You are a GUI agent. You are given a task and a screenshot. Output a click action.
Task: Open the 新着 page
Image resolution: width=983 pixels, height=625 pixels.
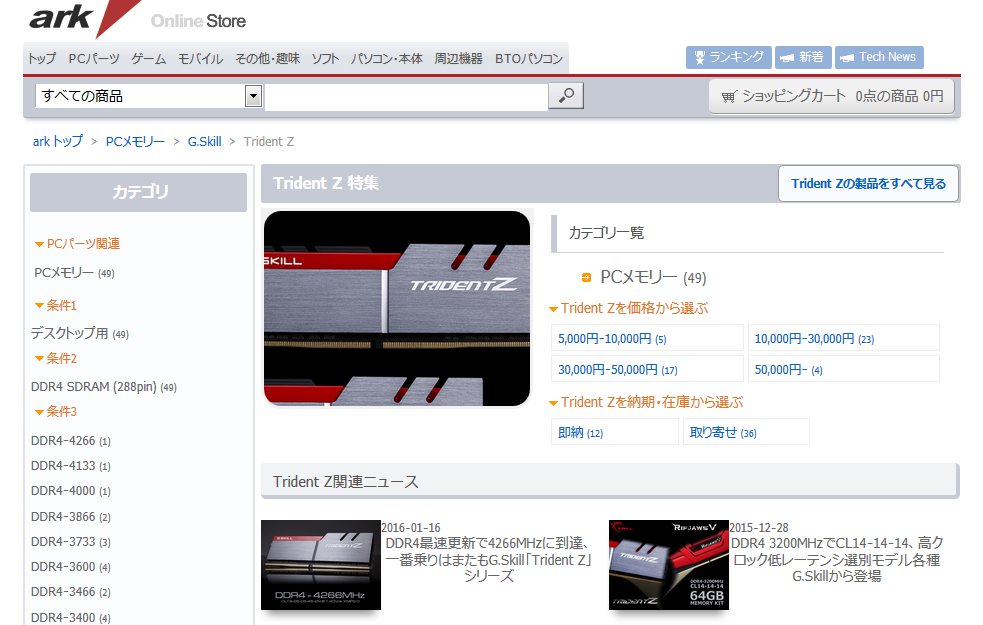pos(803,57)
